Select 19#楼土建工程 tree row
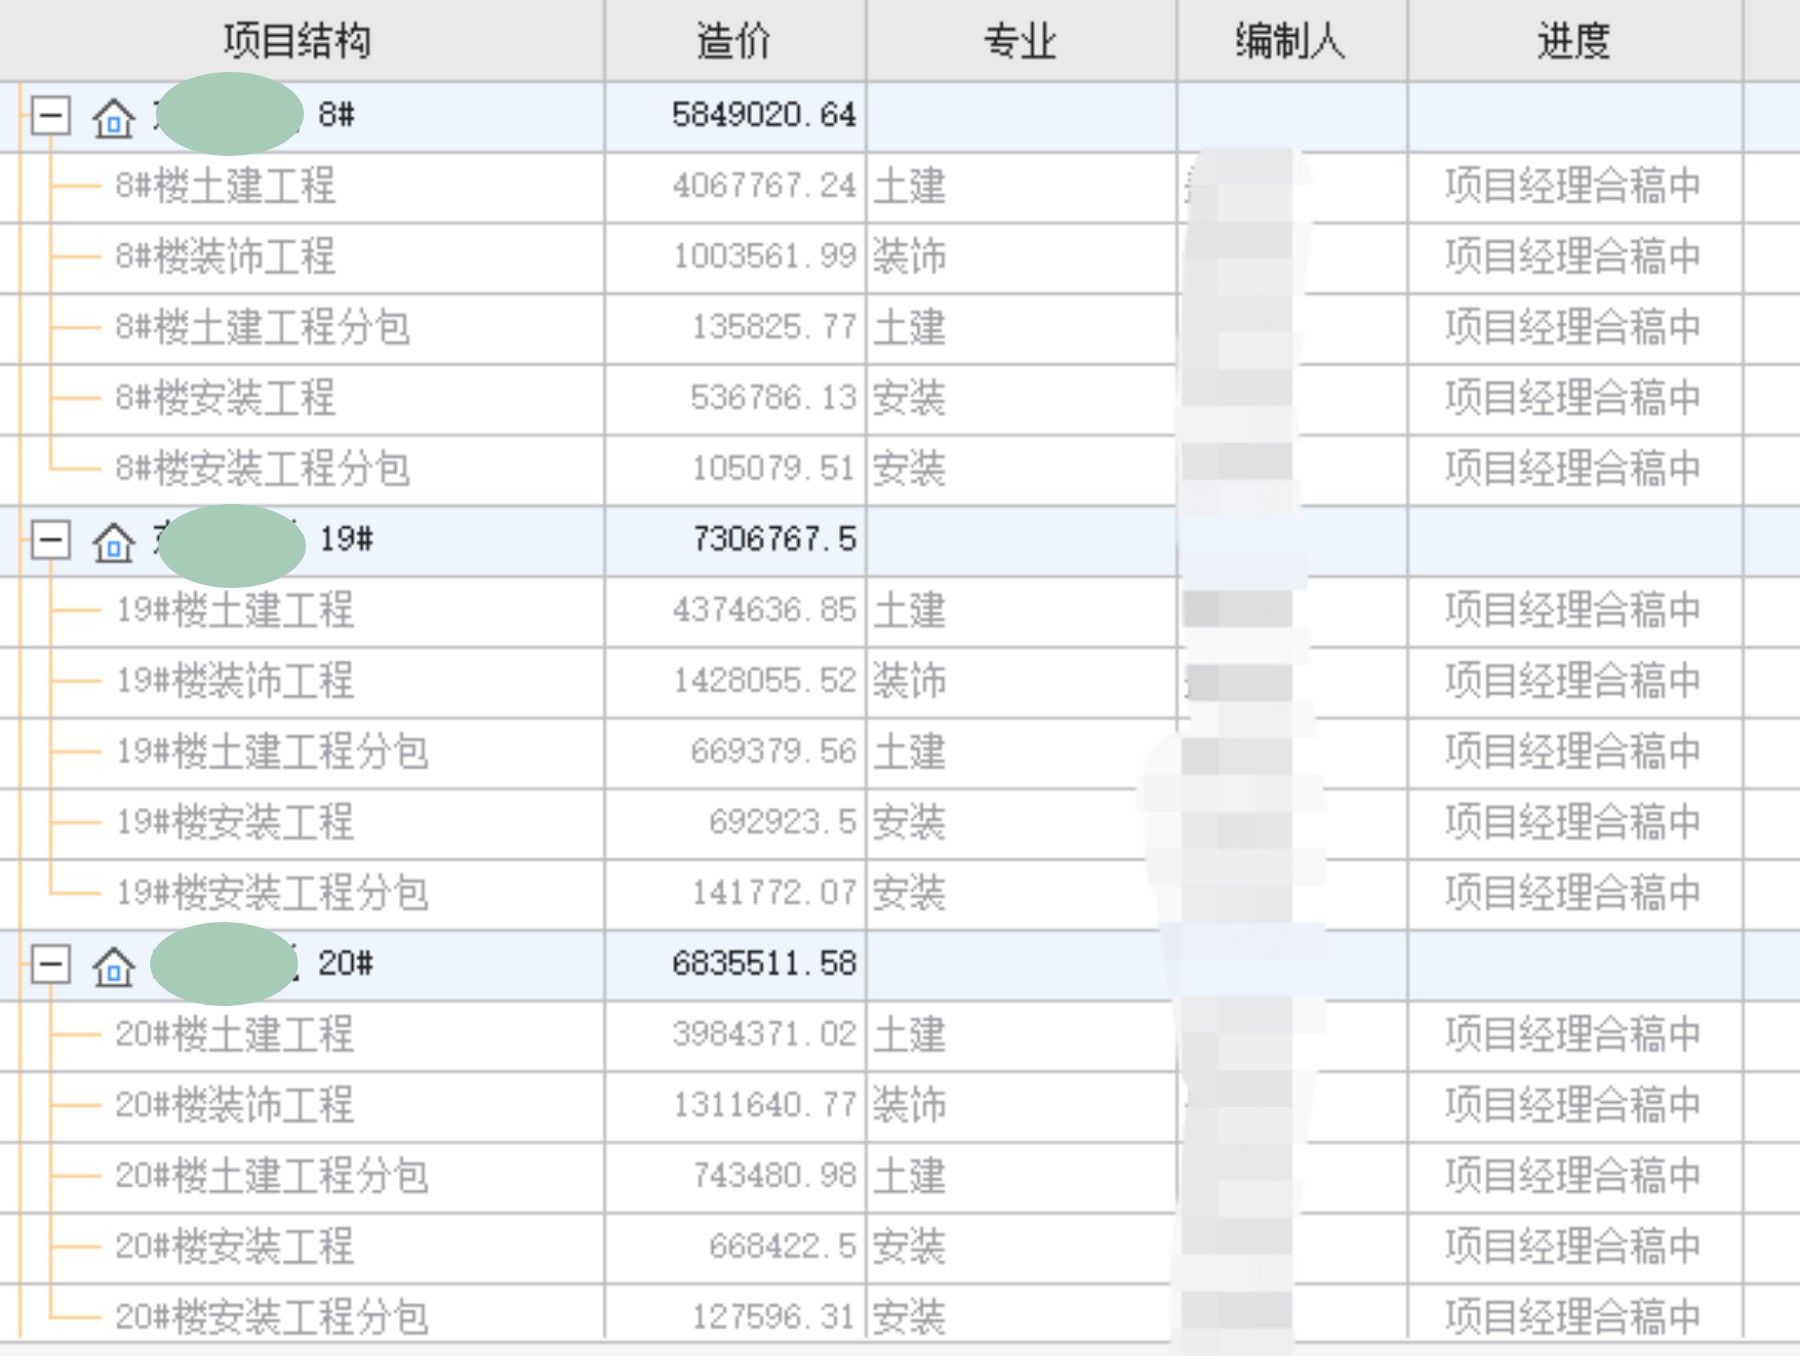The width and height of the screenshot is (1800, 1360). click(235, 610)
